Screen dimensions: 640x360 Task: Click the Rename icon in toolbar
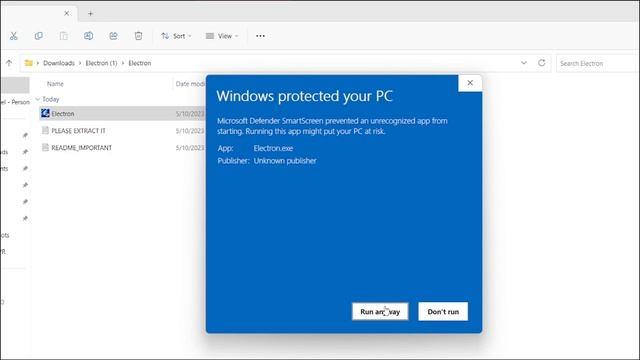[88, 36]
